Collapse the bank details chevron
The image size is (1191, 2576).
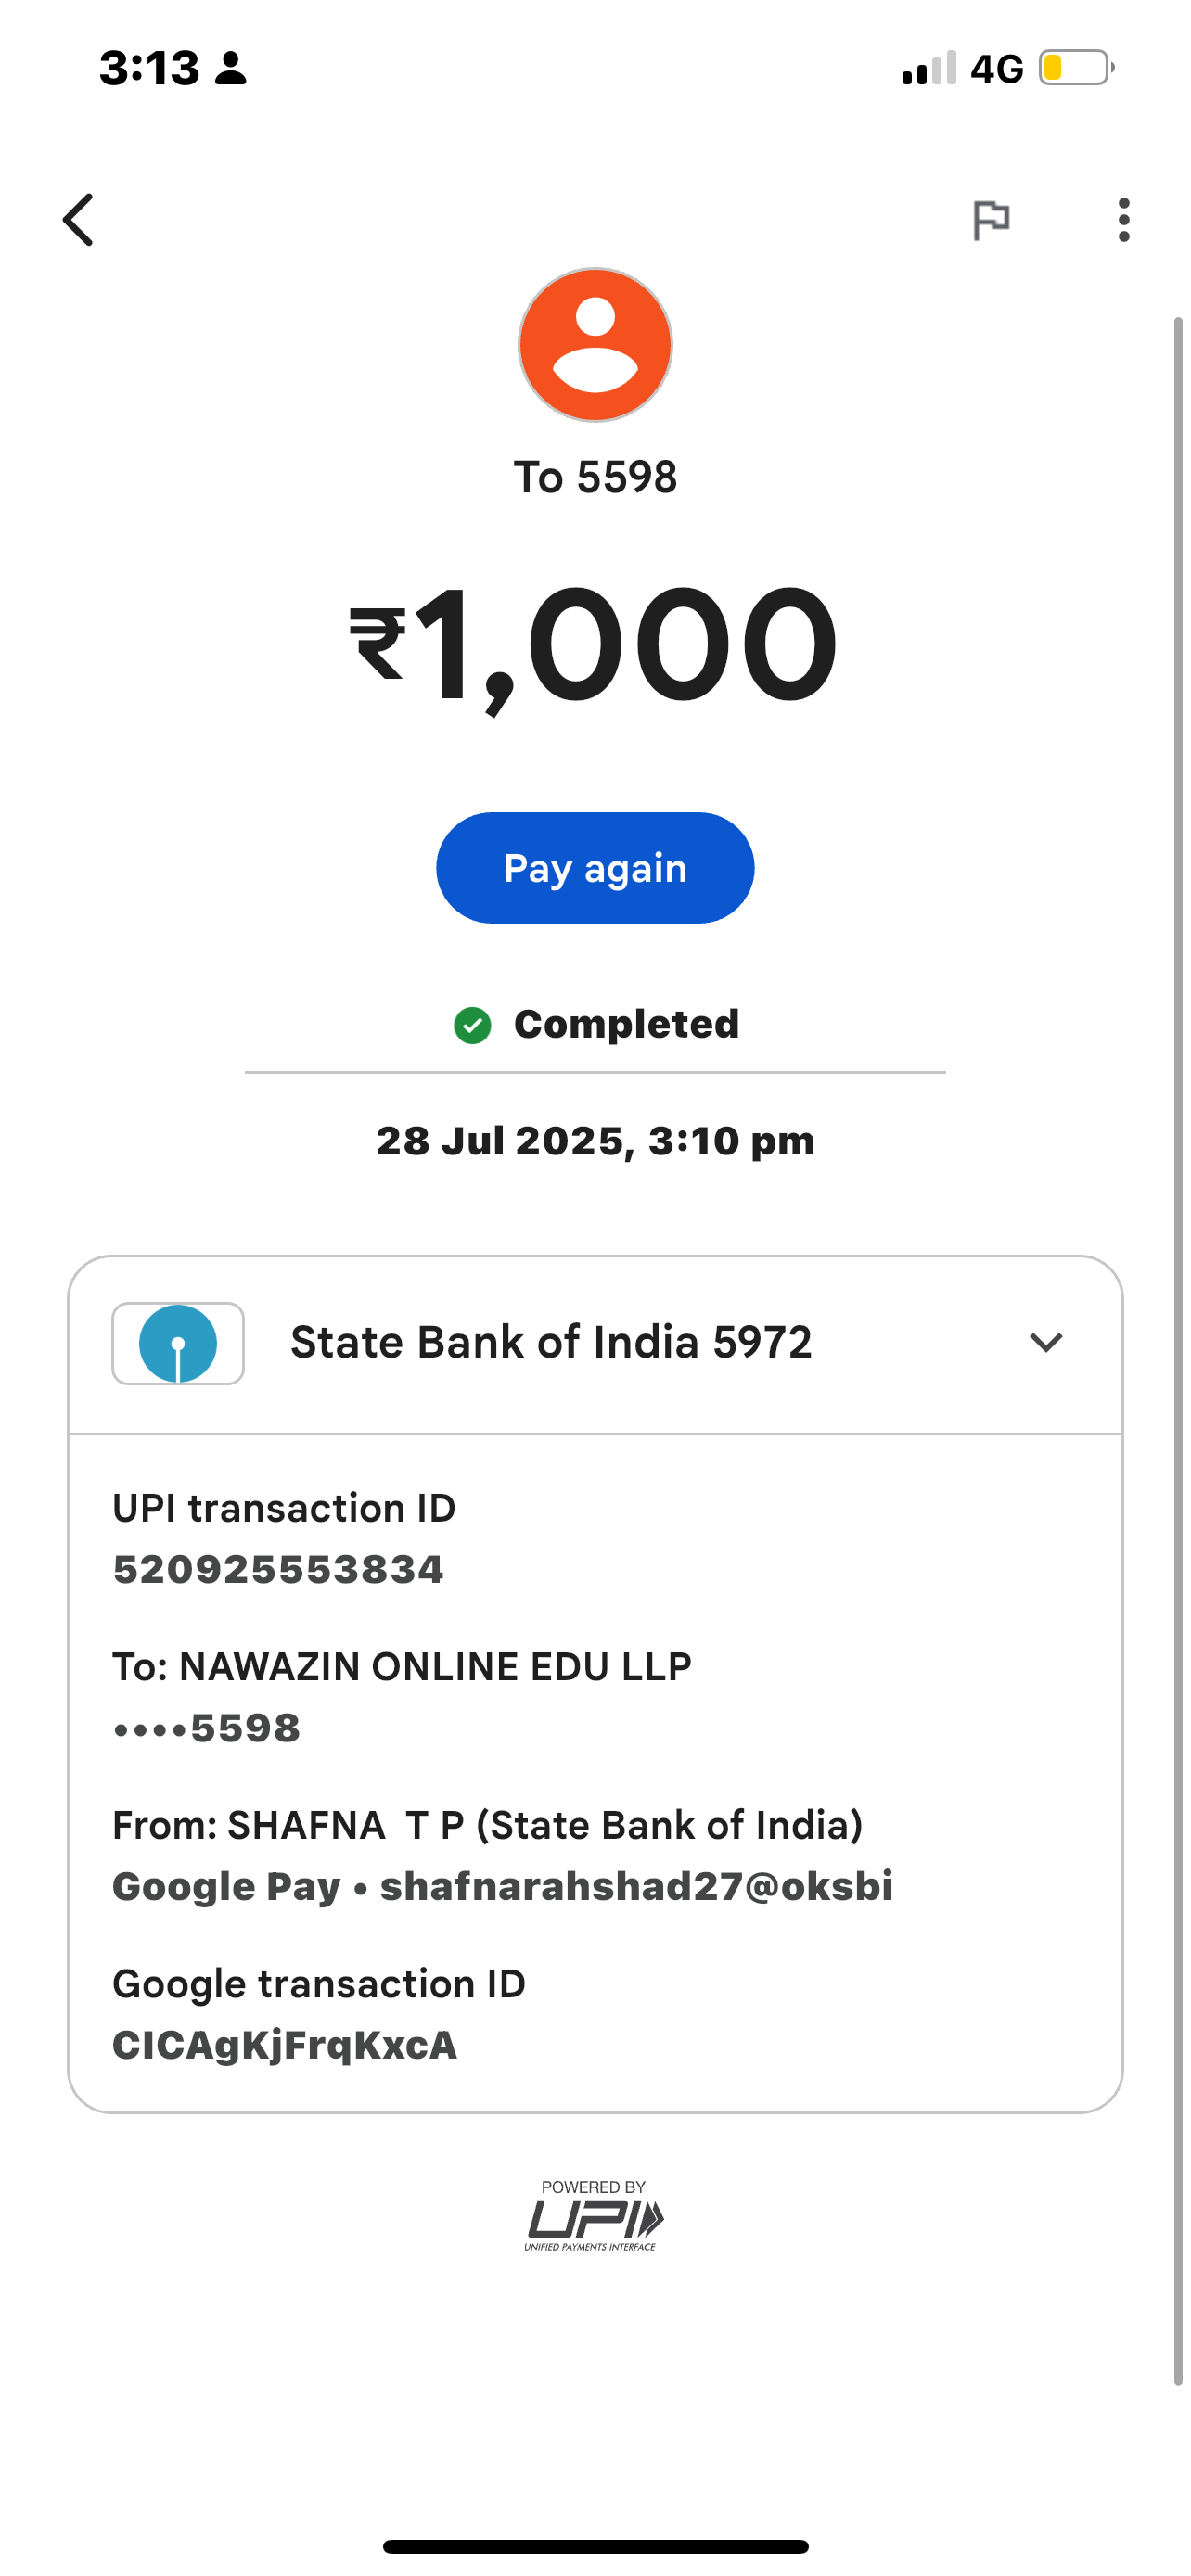click(x=1046, y=1342)
